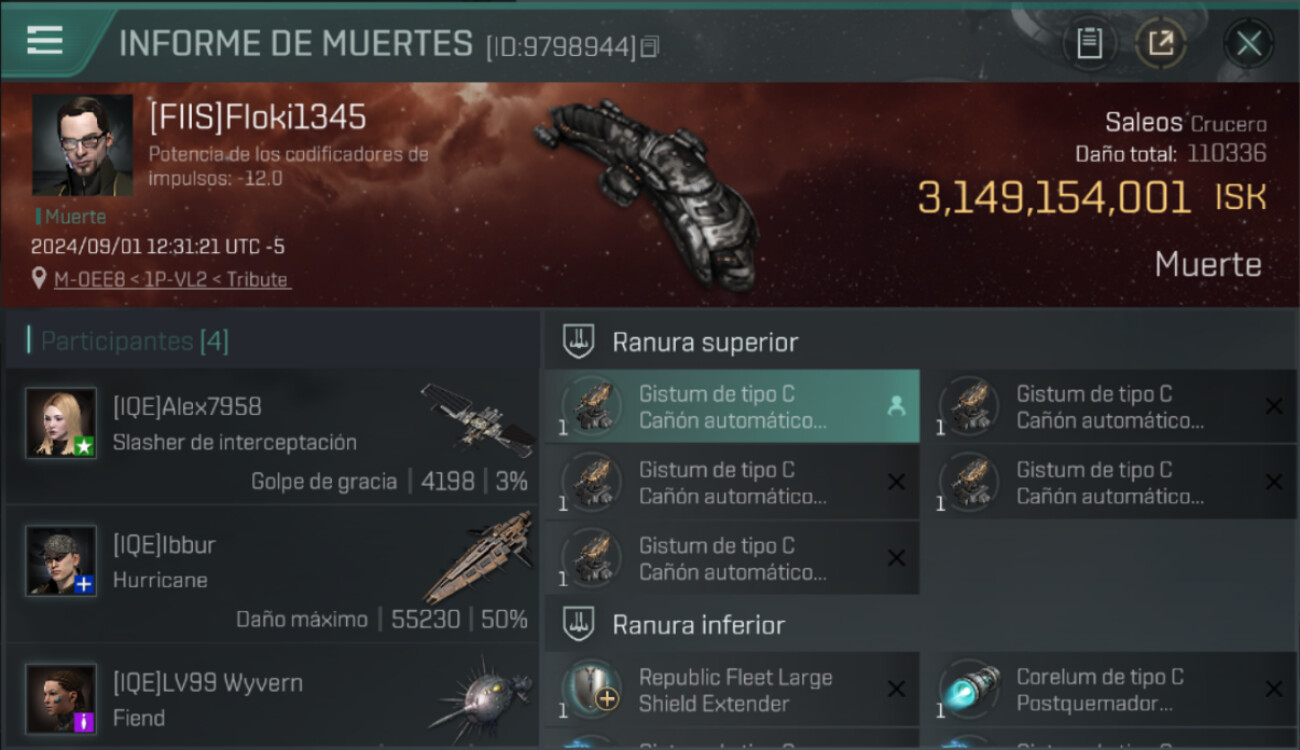Screen dimensions: 1300x750
Task: Select the Participantes [4] tab
Action: 135,341
